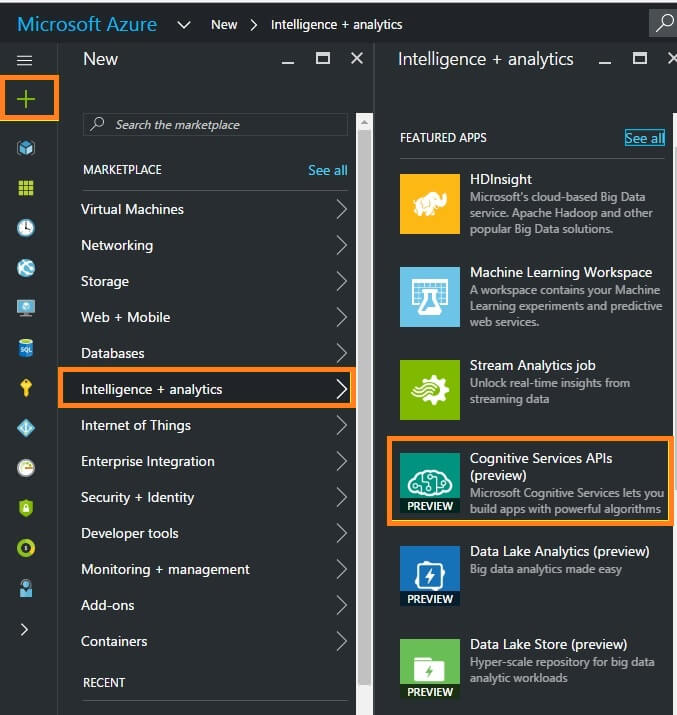Click the Stream Analytics job gear icon
Image resolution: width=677 pixels, height=715 pixels.
pyautogui.click(x=430, y=390)
